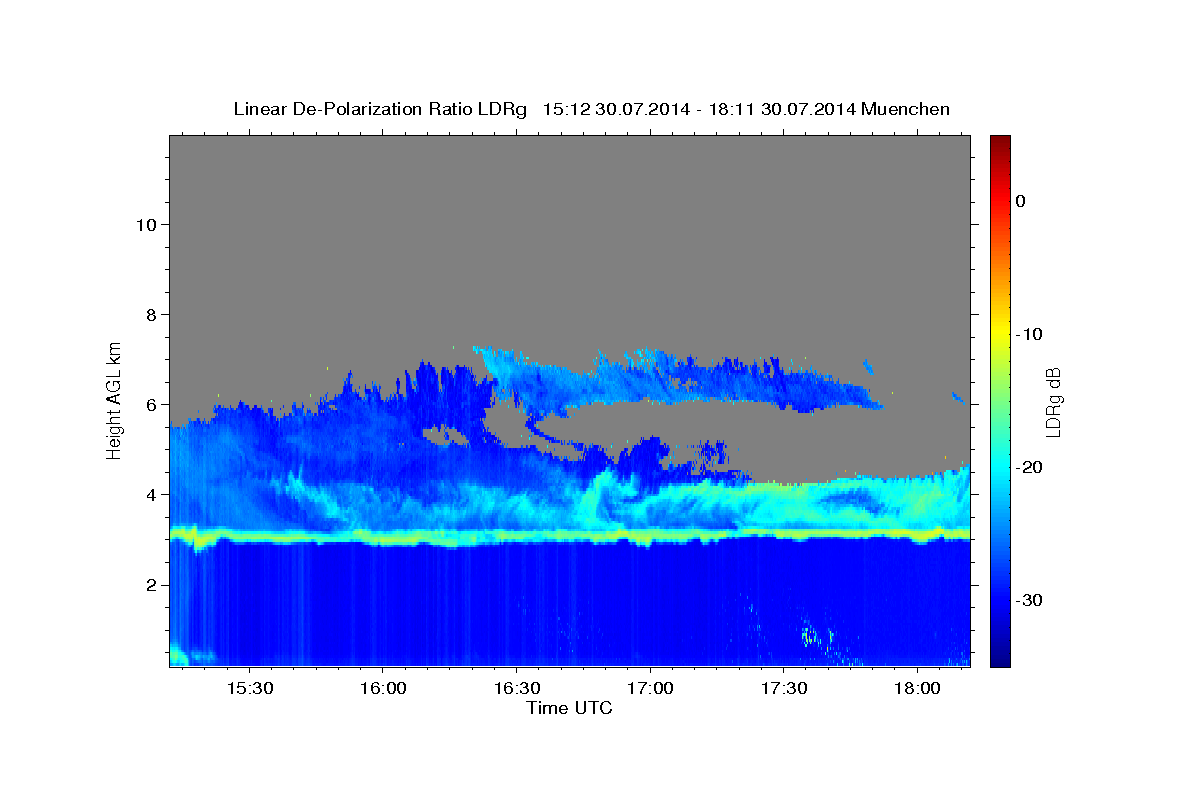
Task: Click the end timestamp "18:11 30.07.2014" in the title
Action: pos(781,109)
